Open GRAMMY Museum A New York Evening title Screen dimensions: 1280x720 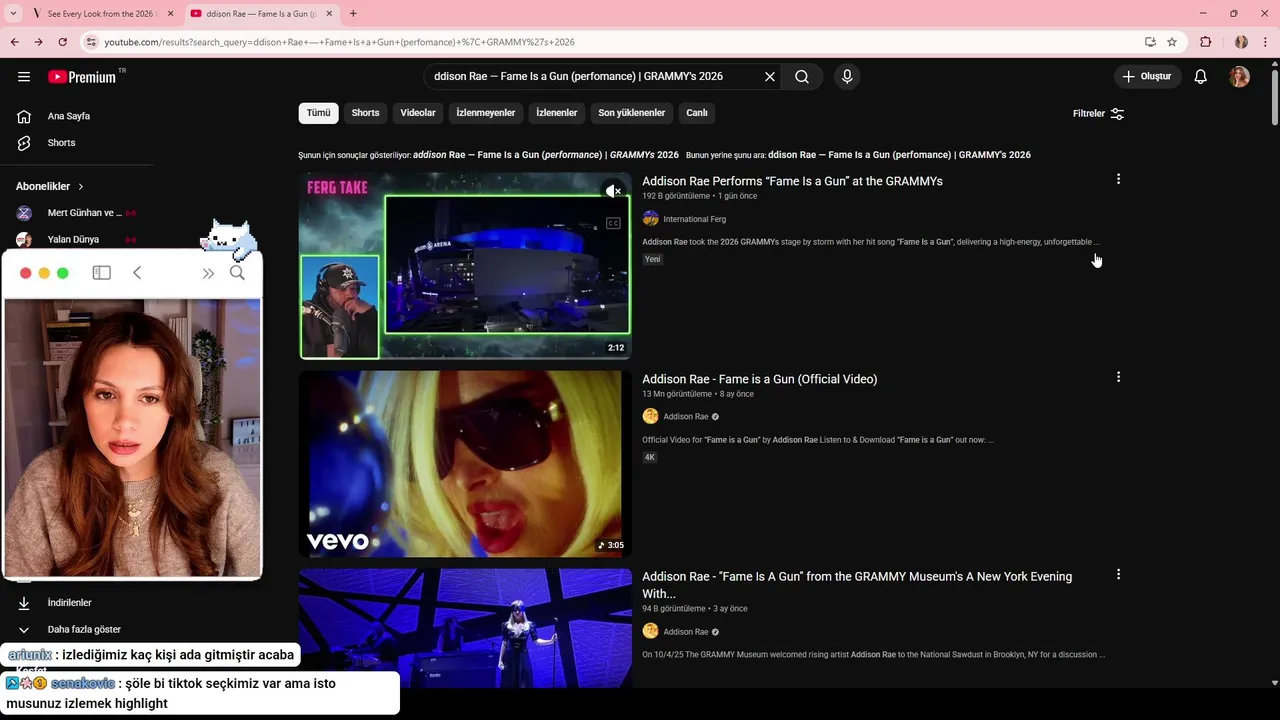pyautogui.click(x=857, y=585)
